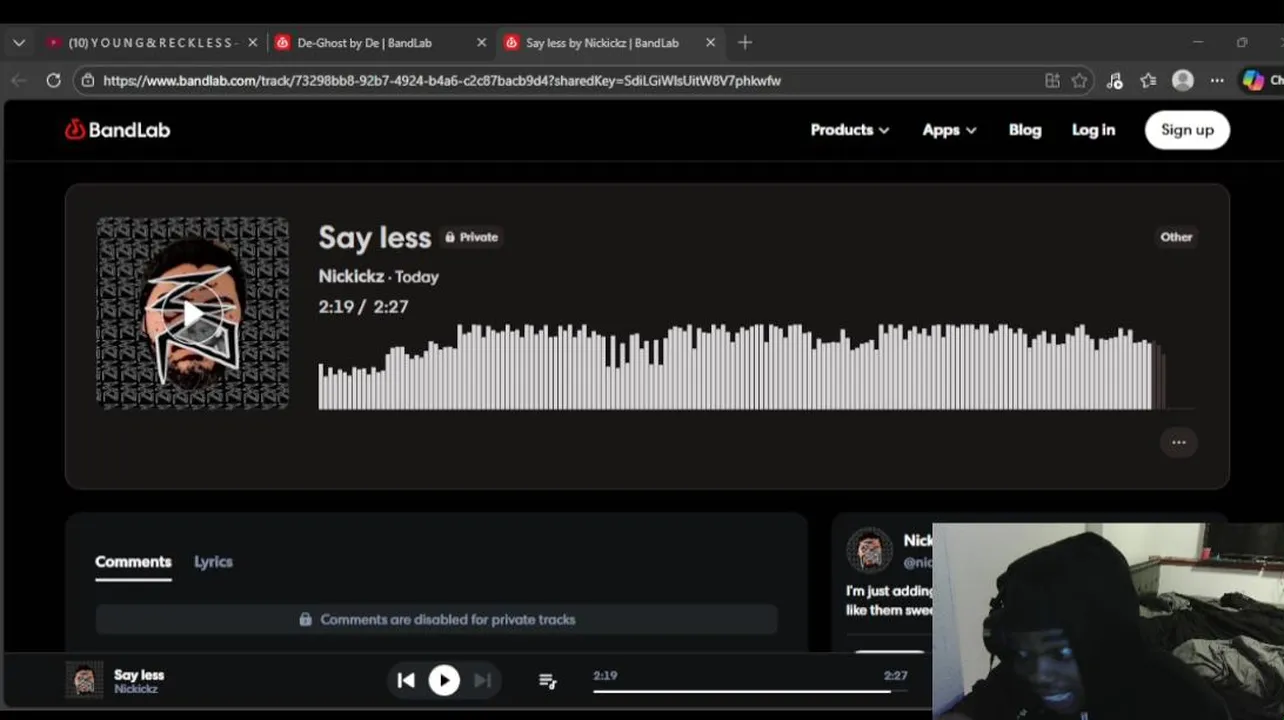Open the favorites list icon
1284x720 pixels.
tap(1148, 80)
